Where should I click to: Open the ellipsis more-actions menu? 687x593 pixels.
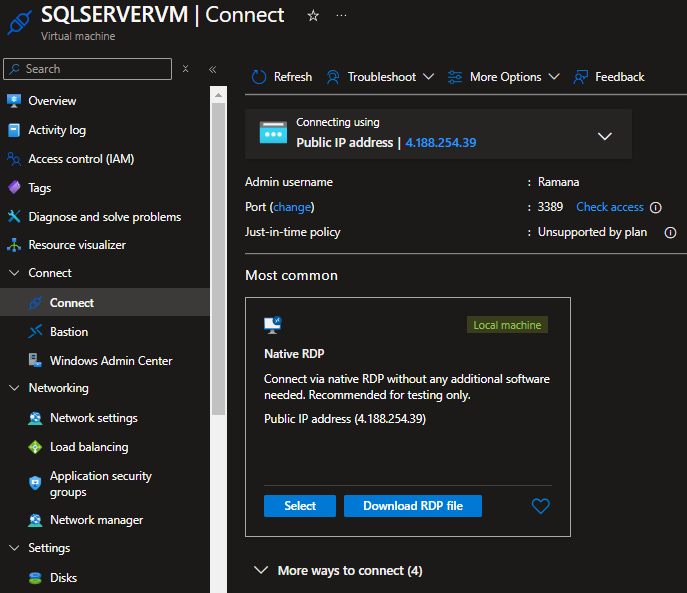[x=341, y=16]
